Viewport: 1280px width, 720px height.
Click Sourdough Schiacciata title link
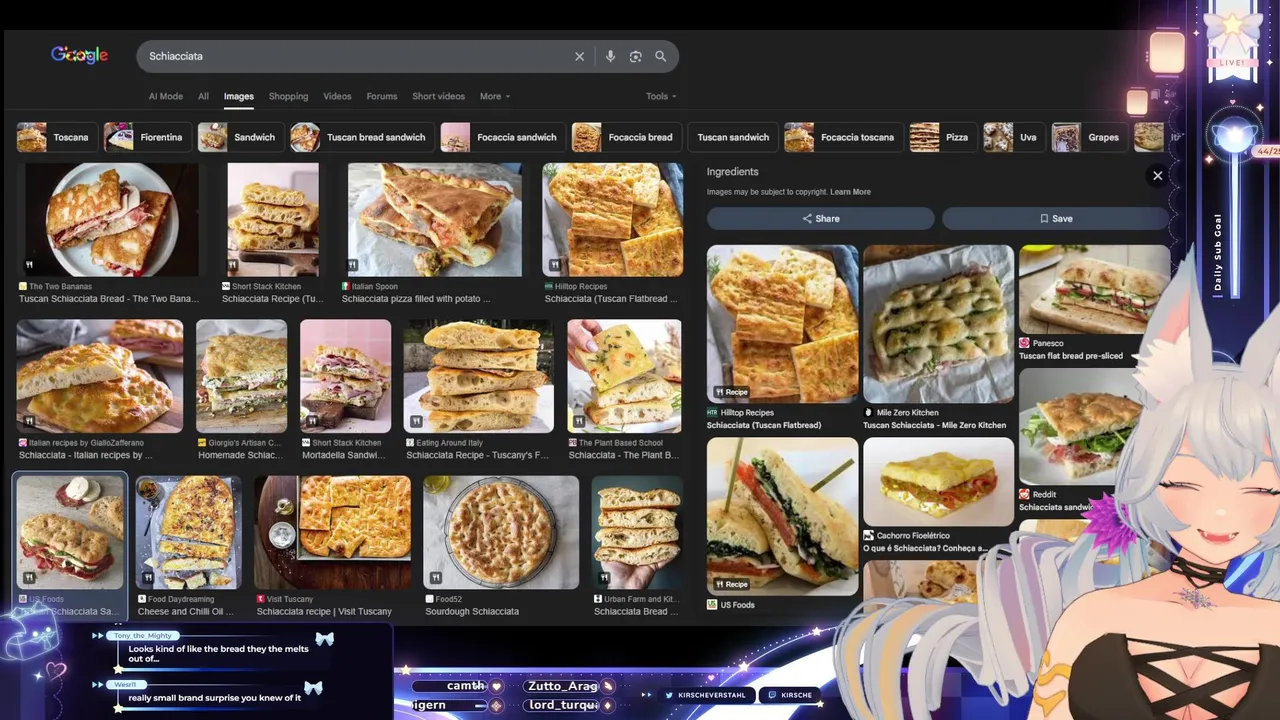coord(472,611)
